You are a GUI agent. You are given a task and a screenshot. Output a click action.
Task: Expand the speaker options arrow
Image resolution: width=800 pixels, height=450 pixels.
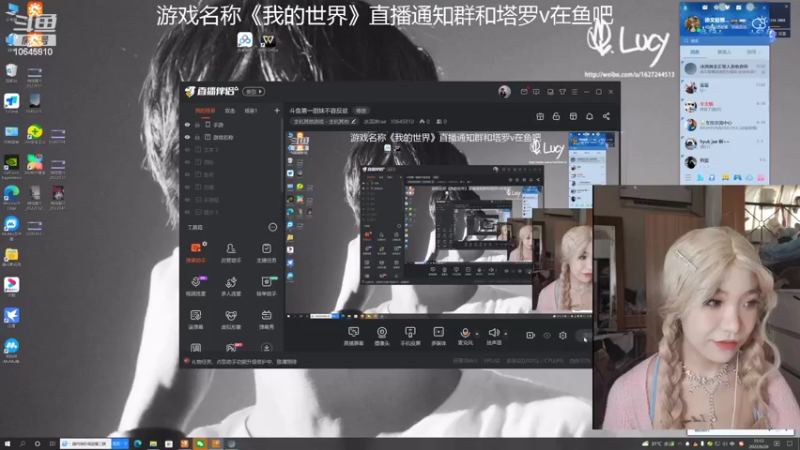[x=506, y=334]
